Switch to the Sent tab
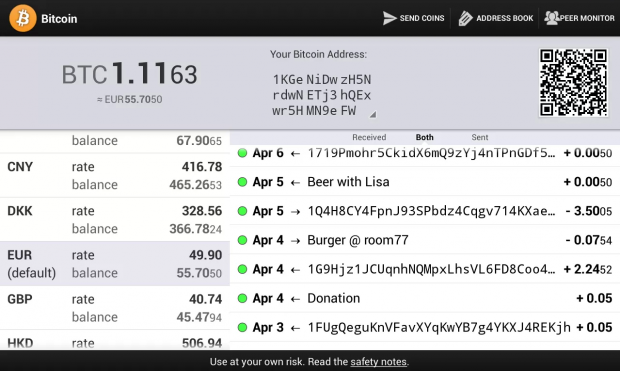The height and width of the screenshot is (371, 620). pos(480,137)
